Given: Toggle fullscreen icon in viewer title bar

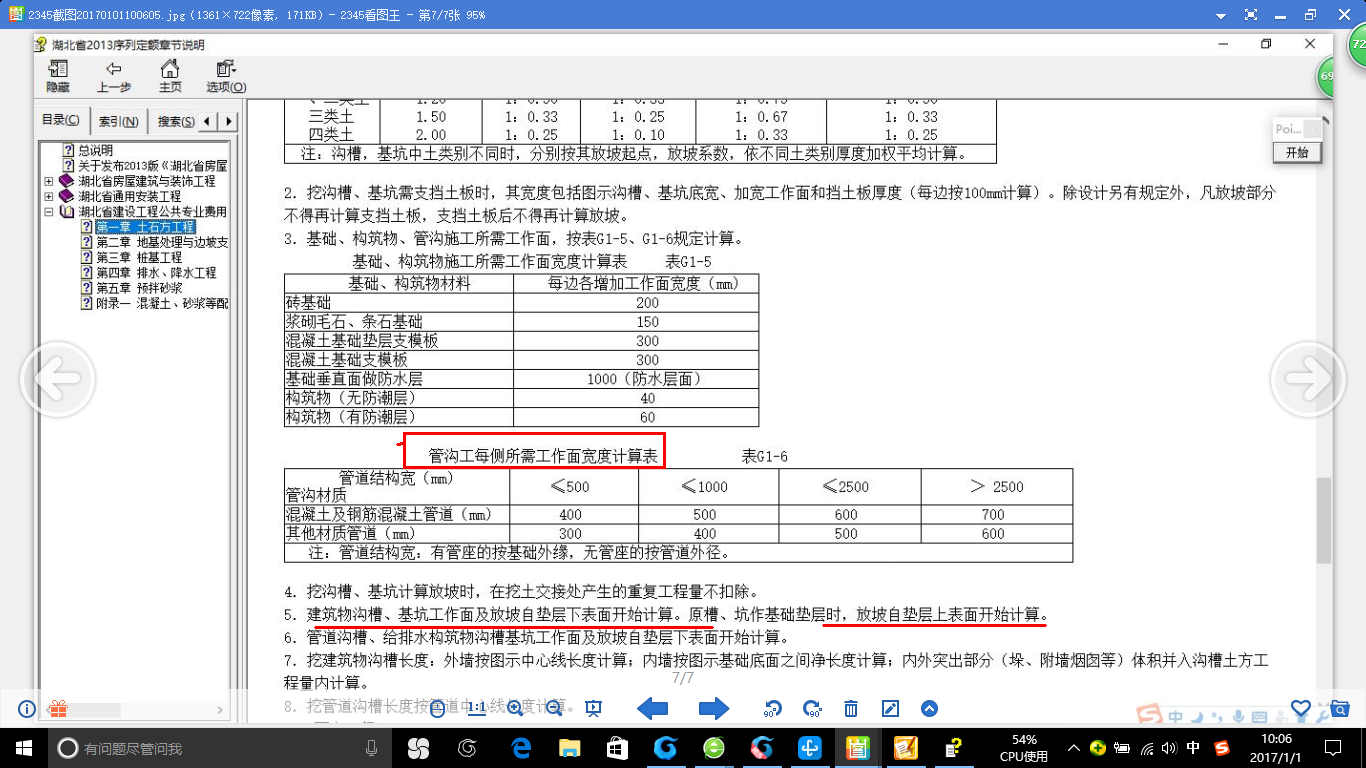Looking at the screenshot, I should (x=1251, y=15).
